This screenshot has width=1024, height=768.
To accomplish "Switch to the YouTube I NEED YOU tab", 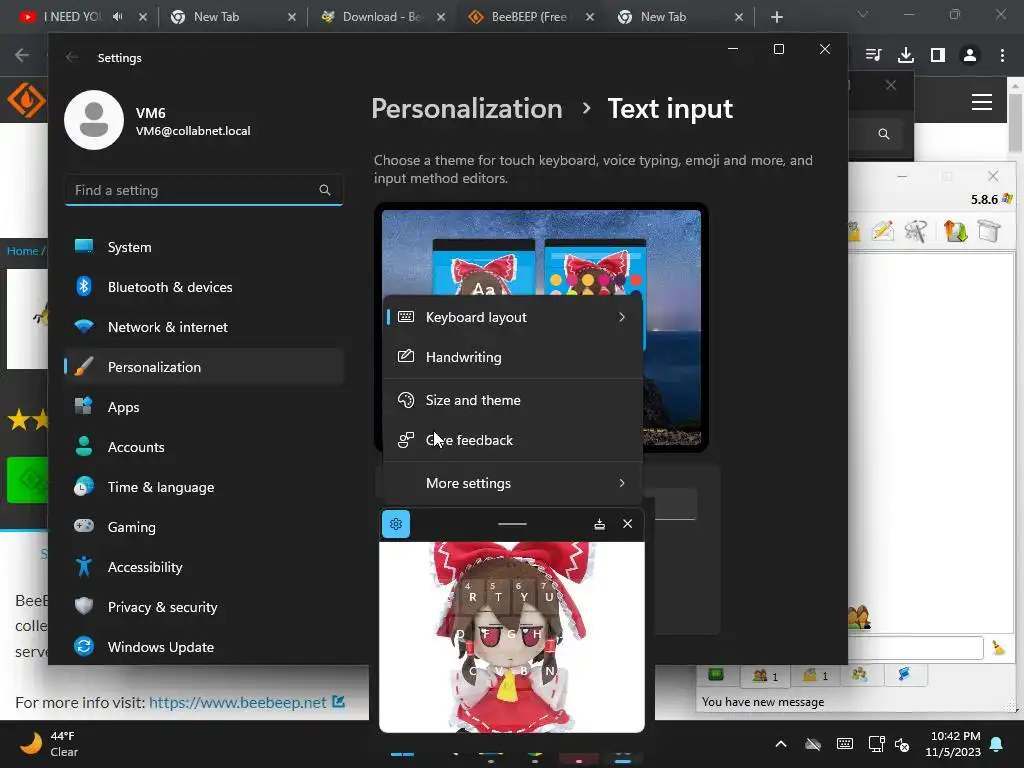I will pyautogui.click(x=72, y=17).
